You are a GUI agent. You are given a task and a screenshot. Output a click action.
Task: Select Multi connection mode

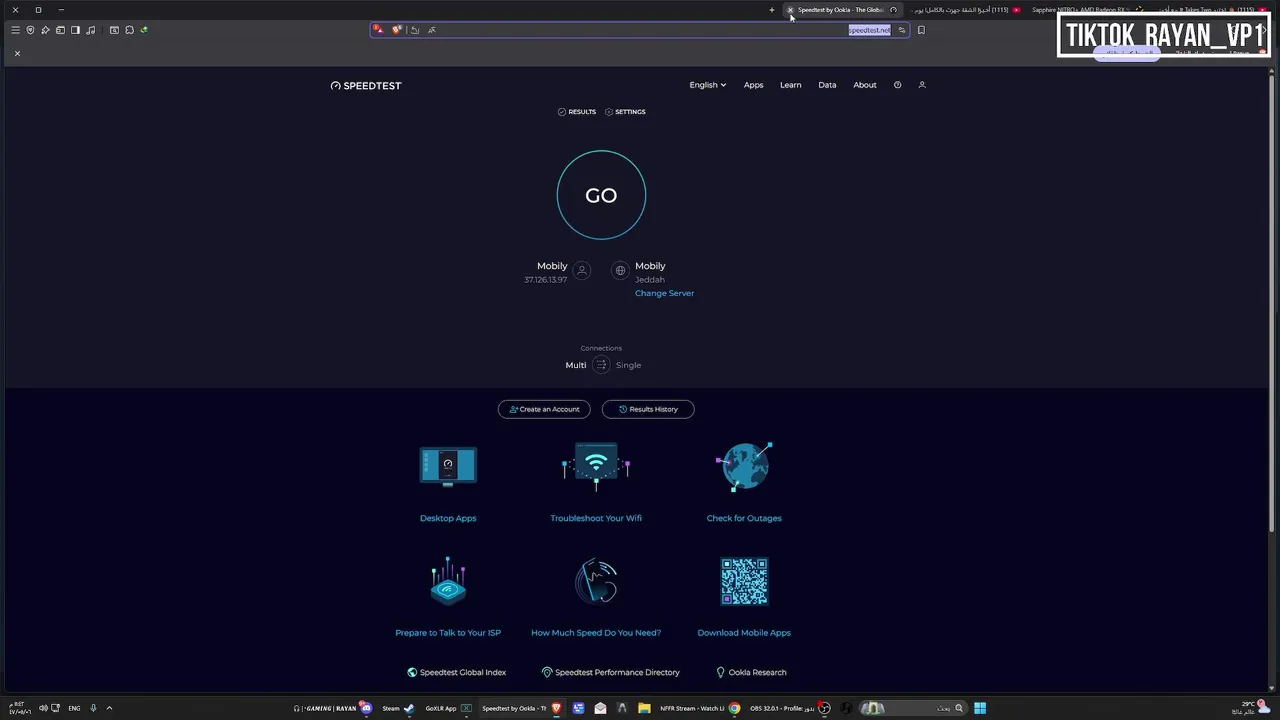click(576, 365)
